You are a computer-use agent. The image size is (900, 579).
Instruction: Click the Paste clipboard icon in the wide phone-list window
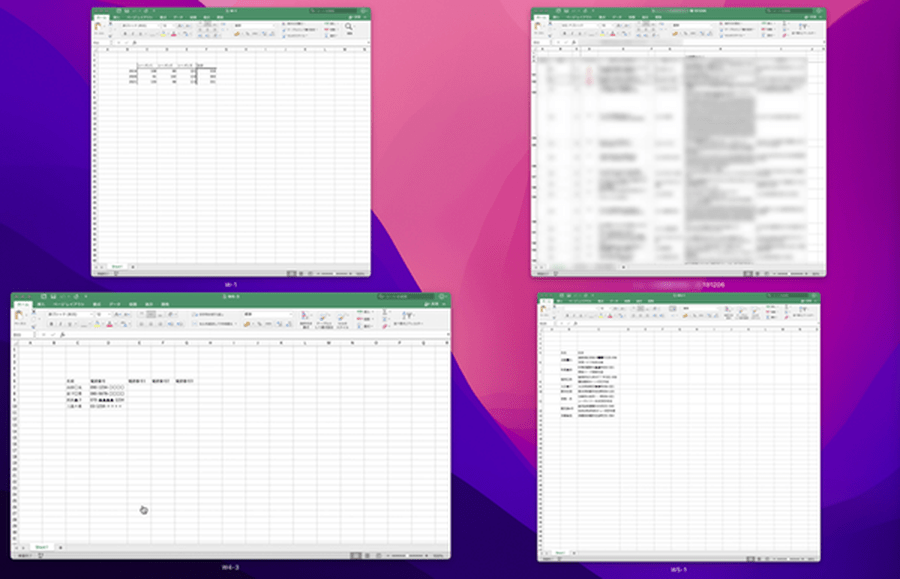coord(18,315)
